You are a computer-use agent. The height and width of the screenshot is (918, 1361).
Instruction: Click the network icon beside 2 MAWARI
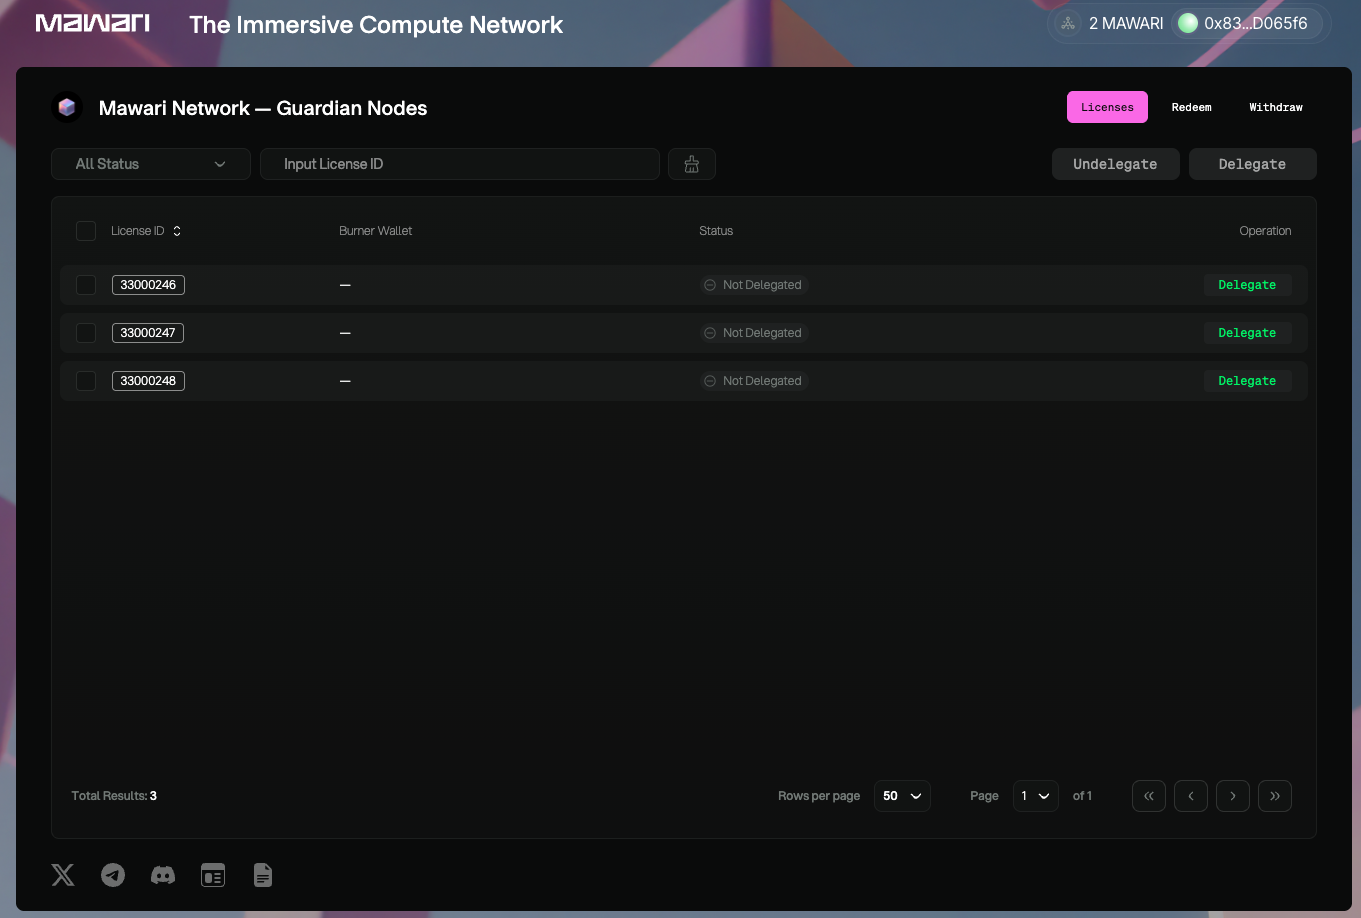[x=1067, y=23]
